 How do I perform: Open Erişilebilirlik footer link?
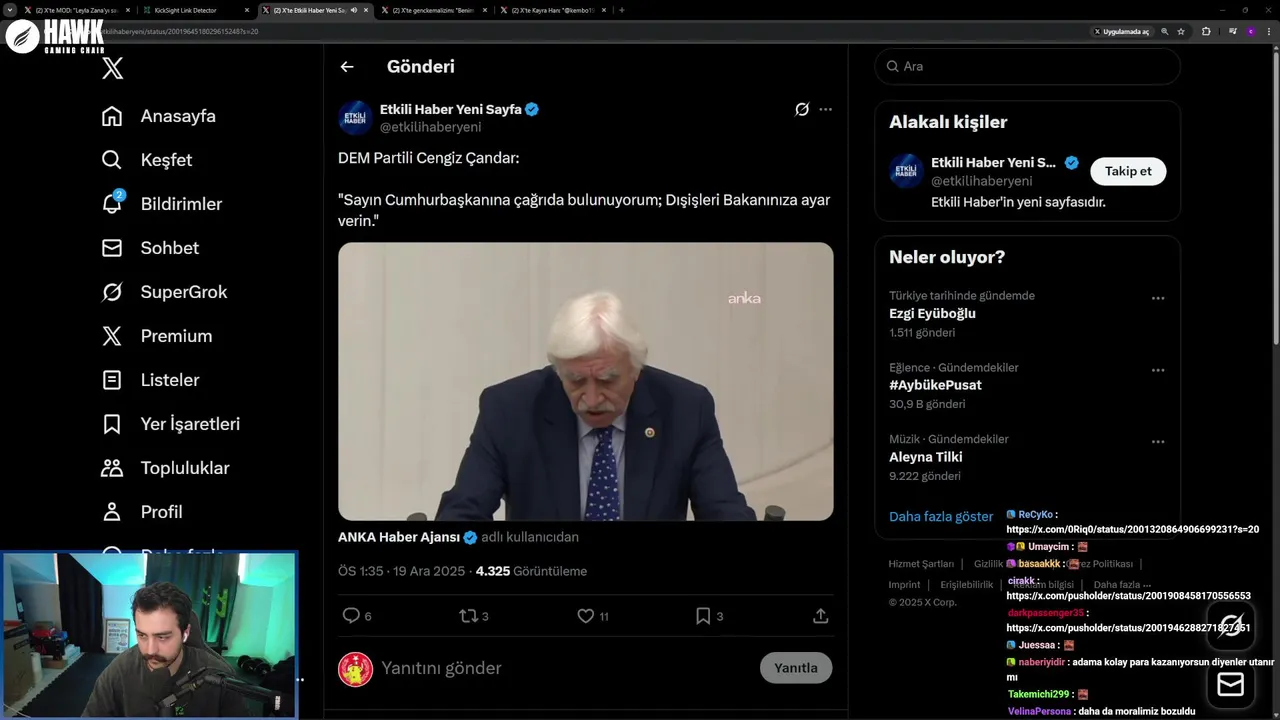tap(966, 585)
